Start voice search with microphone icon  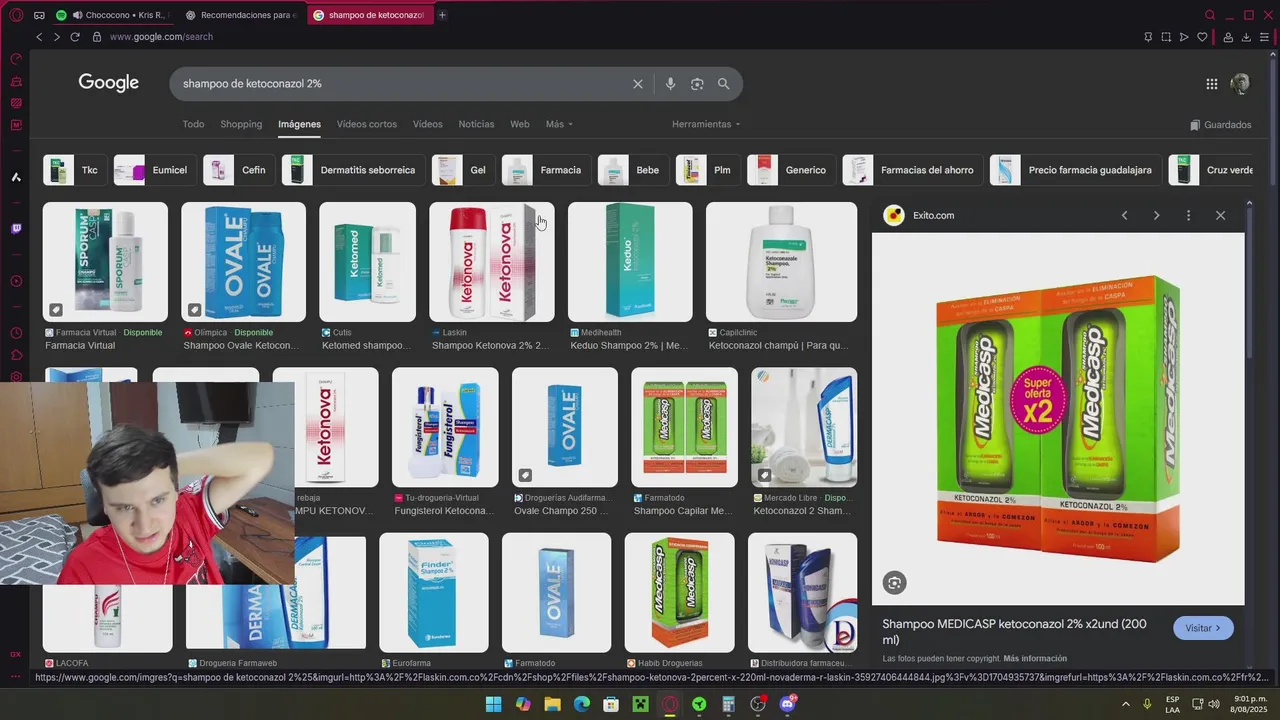coord(670,84)
